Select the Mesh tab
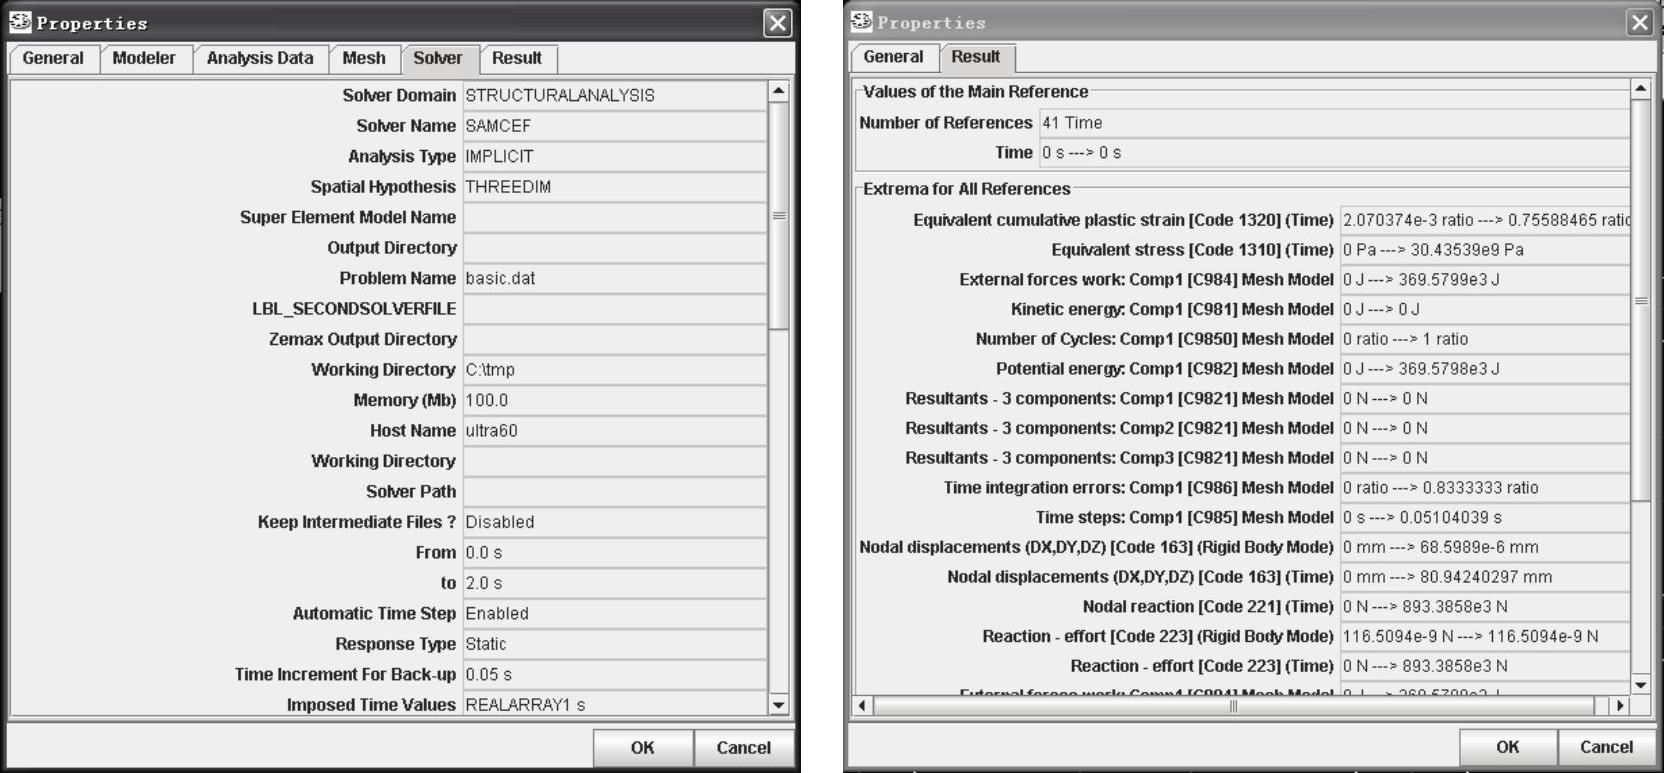 pyautogui.click(x=363, y=59)
